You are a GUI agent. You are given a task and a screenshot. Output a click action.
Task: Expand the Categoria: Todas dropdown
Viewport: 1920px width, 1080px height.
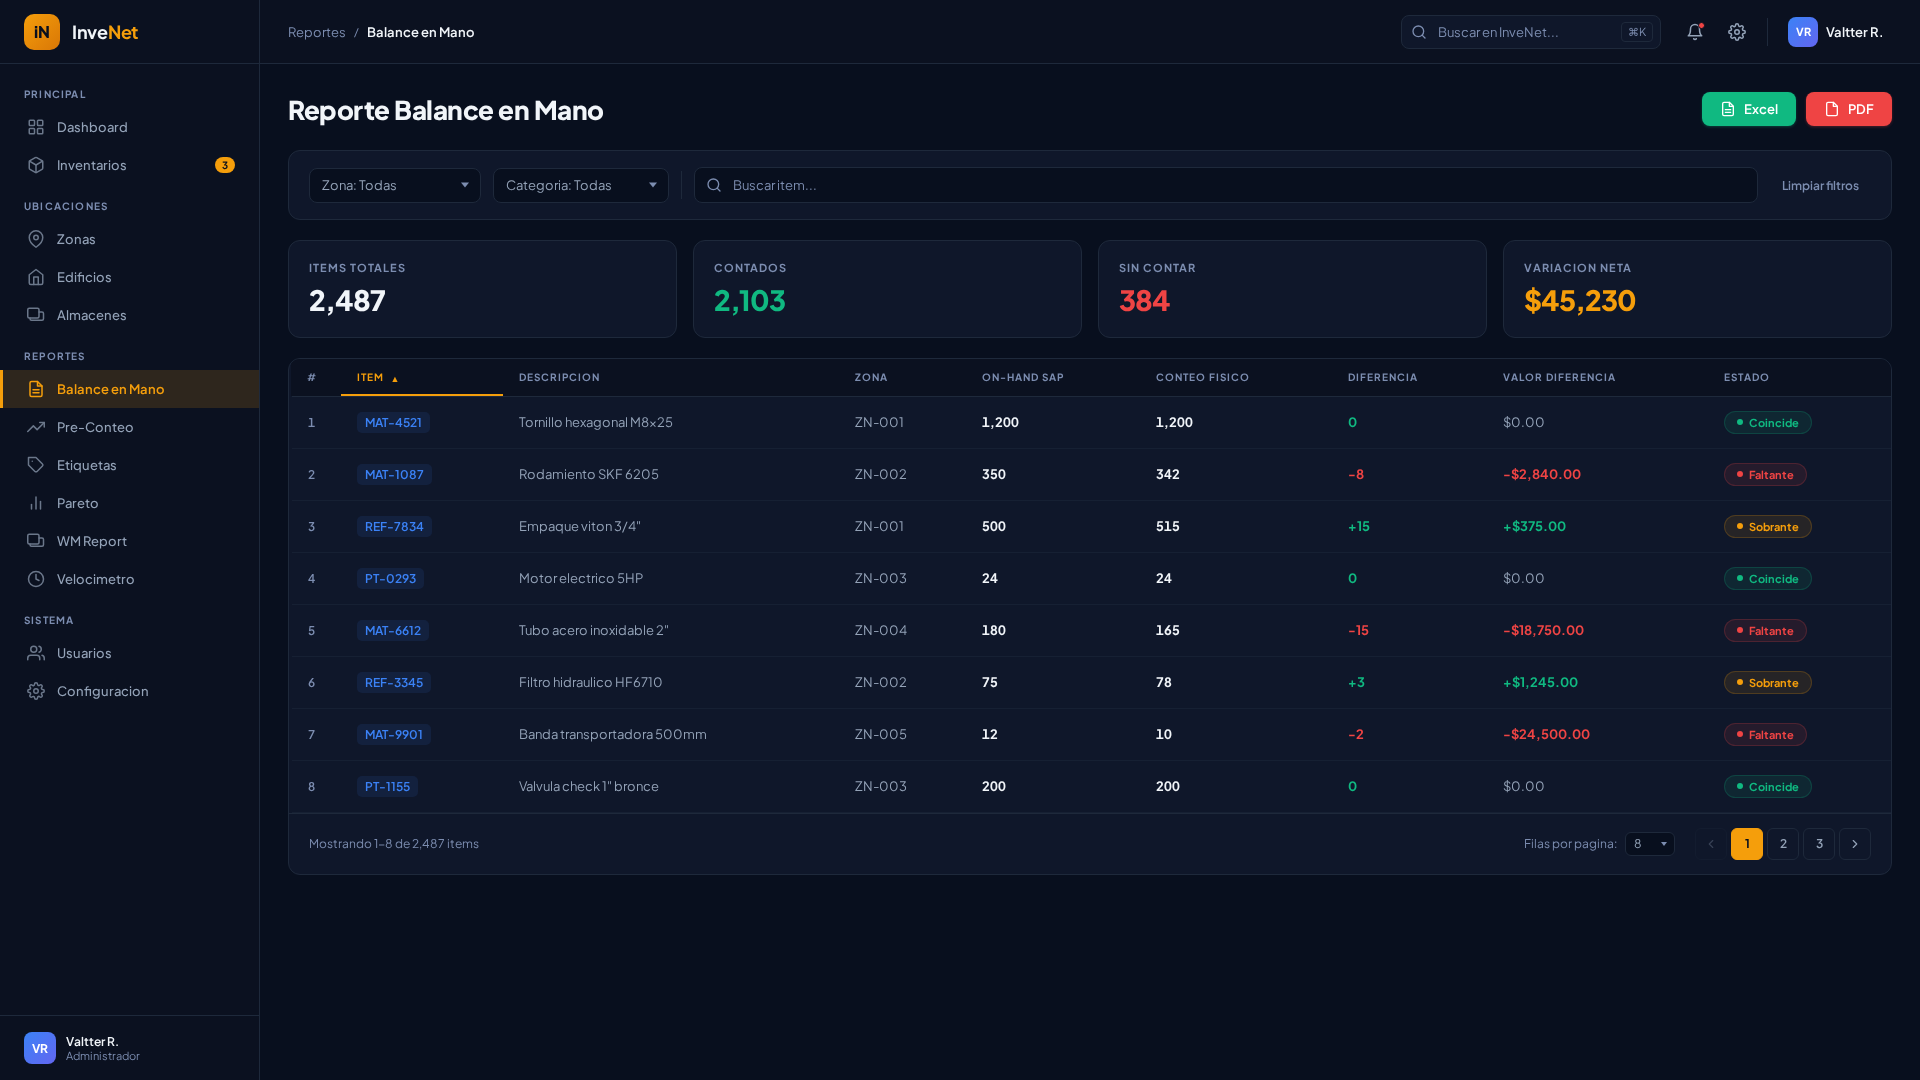pyautogui.click(x=580, y=185)
